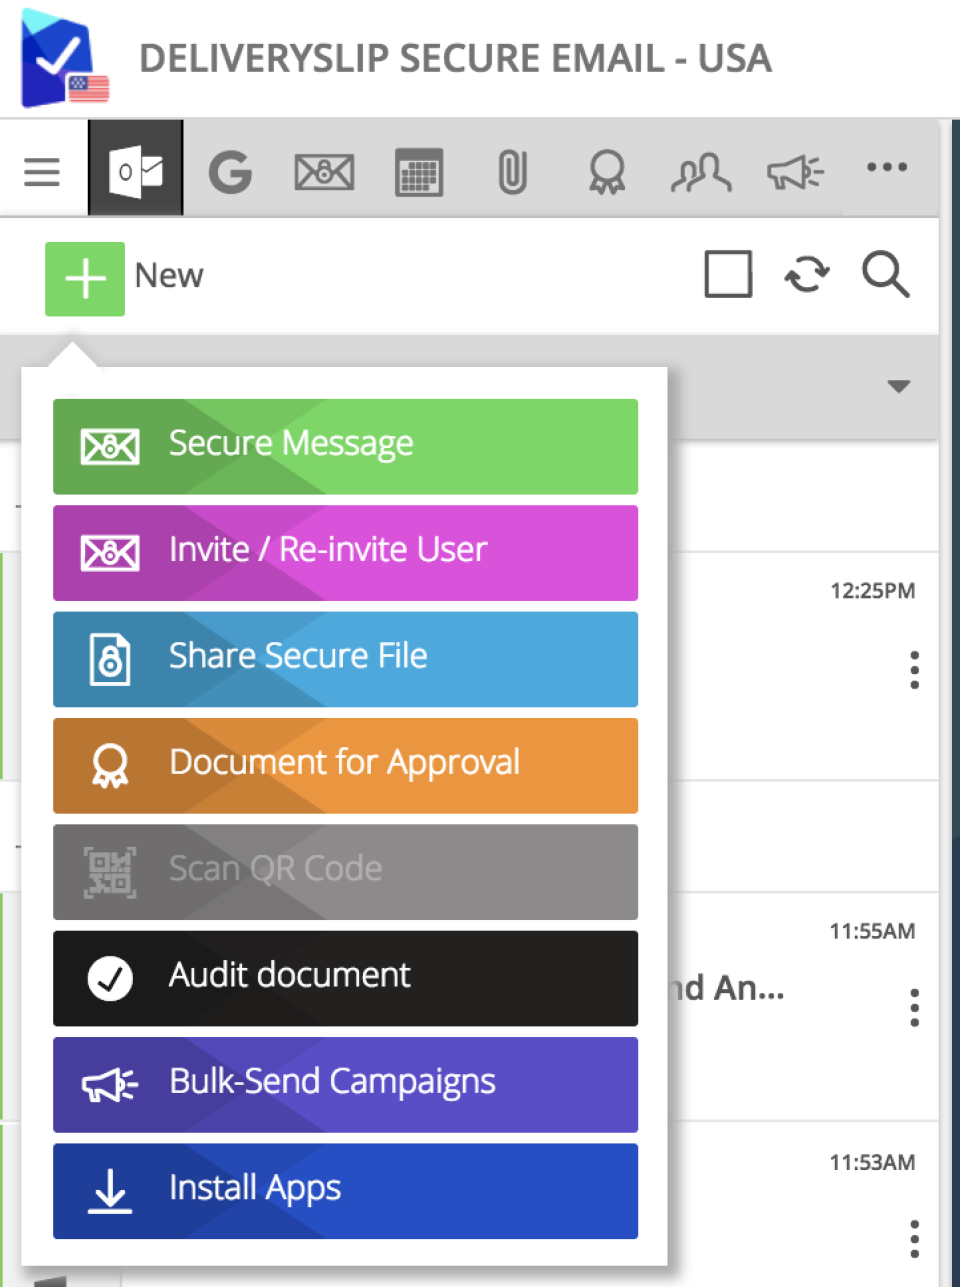Select Install Apps option
This screenshot has height=1287, width=960.
coord(345,1191)
